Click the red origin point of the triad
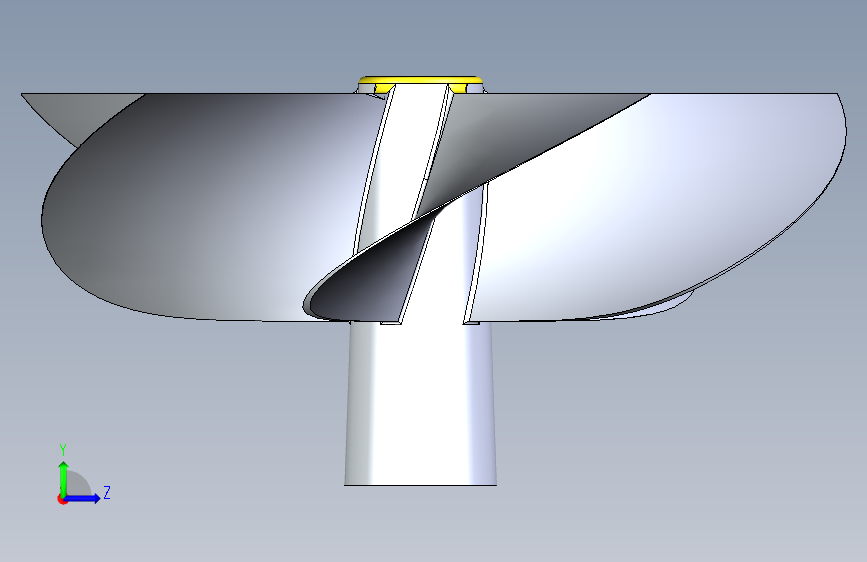 pos(62,499)
